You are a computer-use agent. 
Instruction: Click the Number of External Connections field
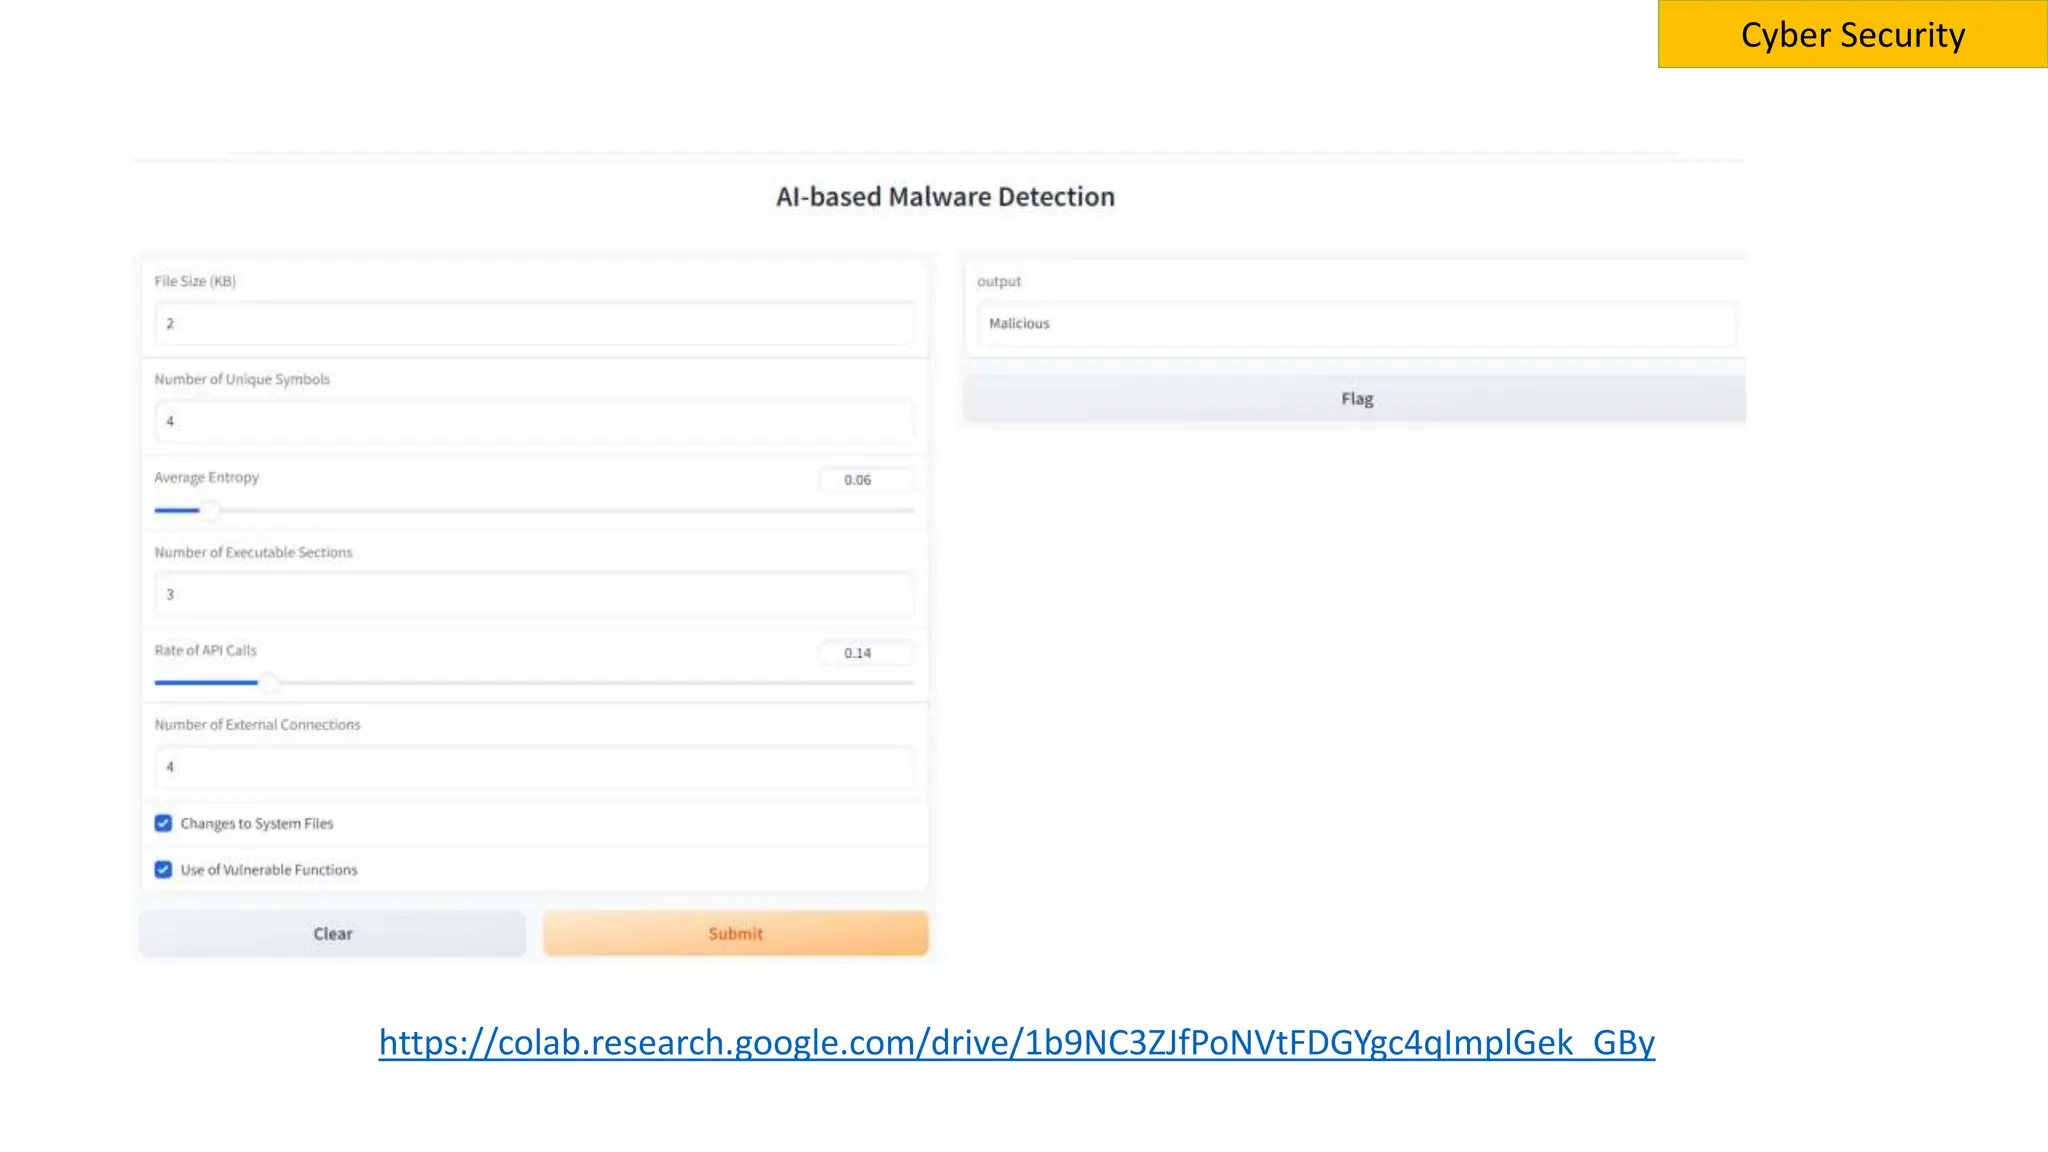[x=534, y=767]
